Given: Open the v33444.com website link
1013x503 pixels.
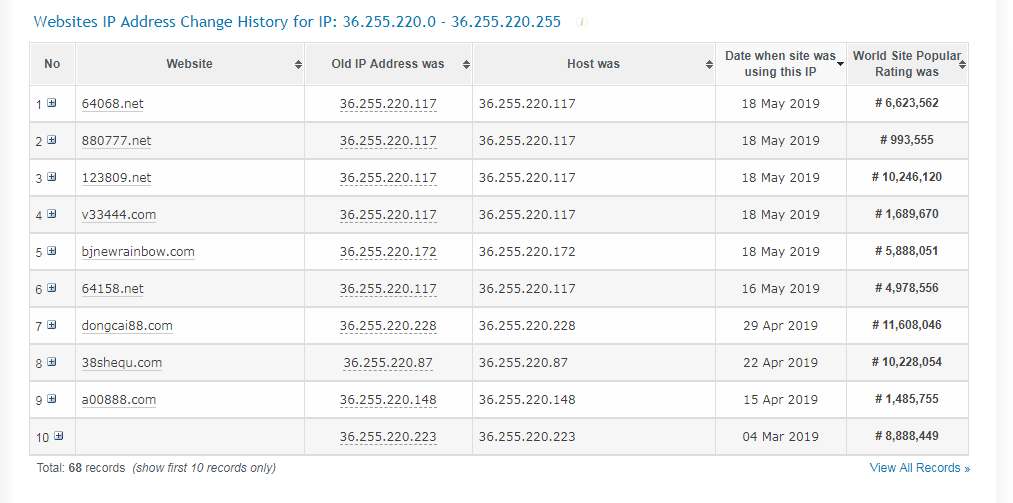Looking at the screenshot, I should point(119,214).
